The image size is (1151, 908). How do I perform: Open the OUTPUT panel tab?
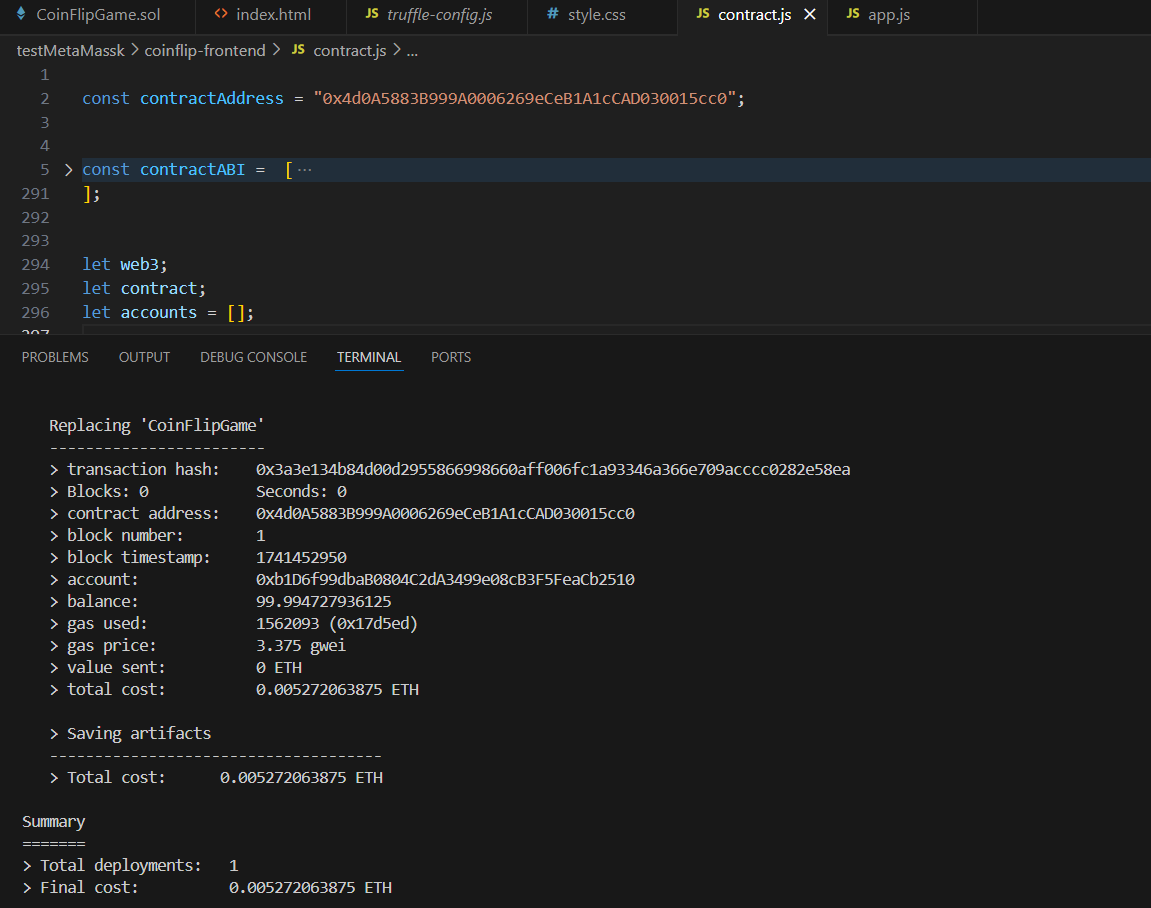pos(144,357)
